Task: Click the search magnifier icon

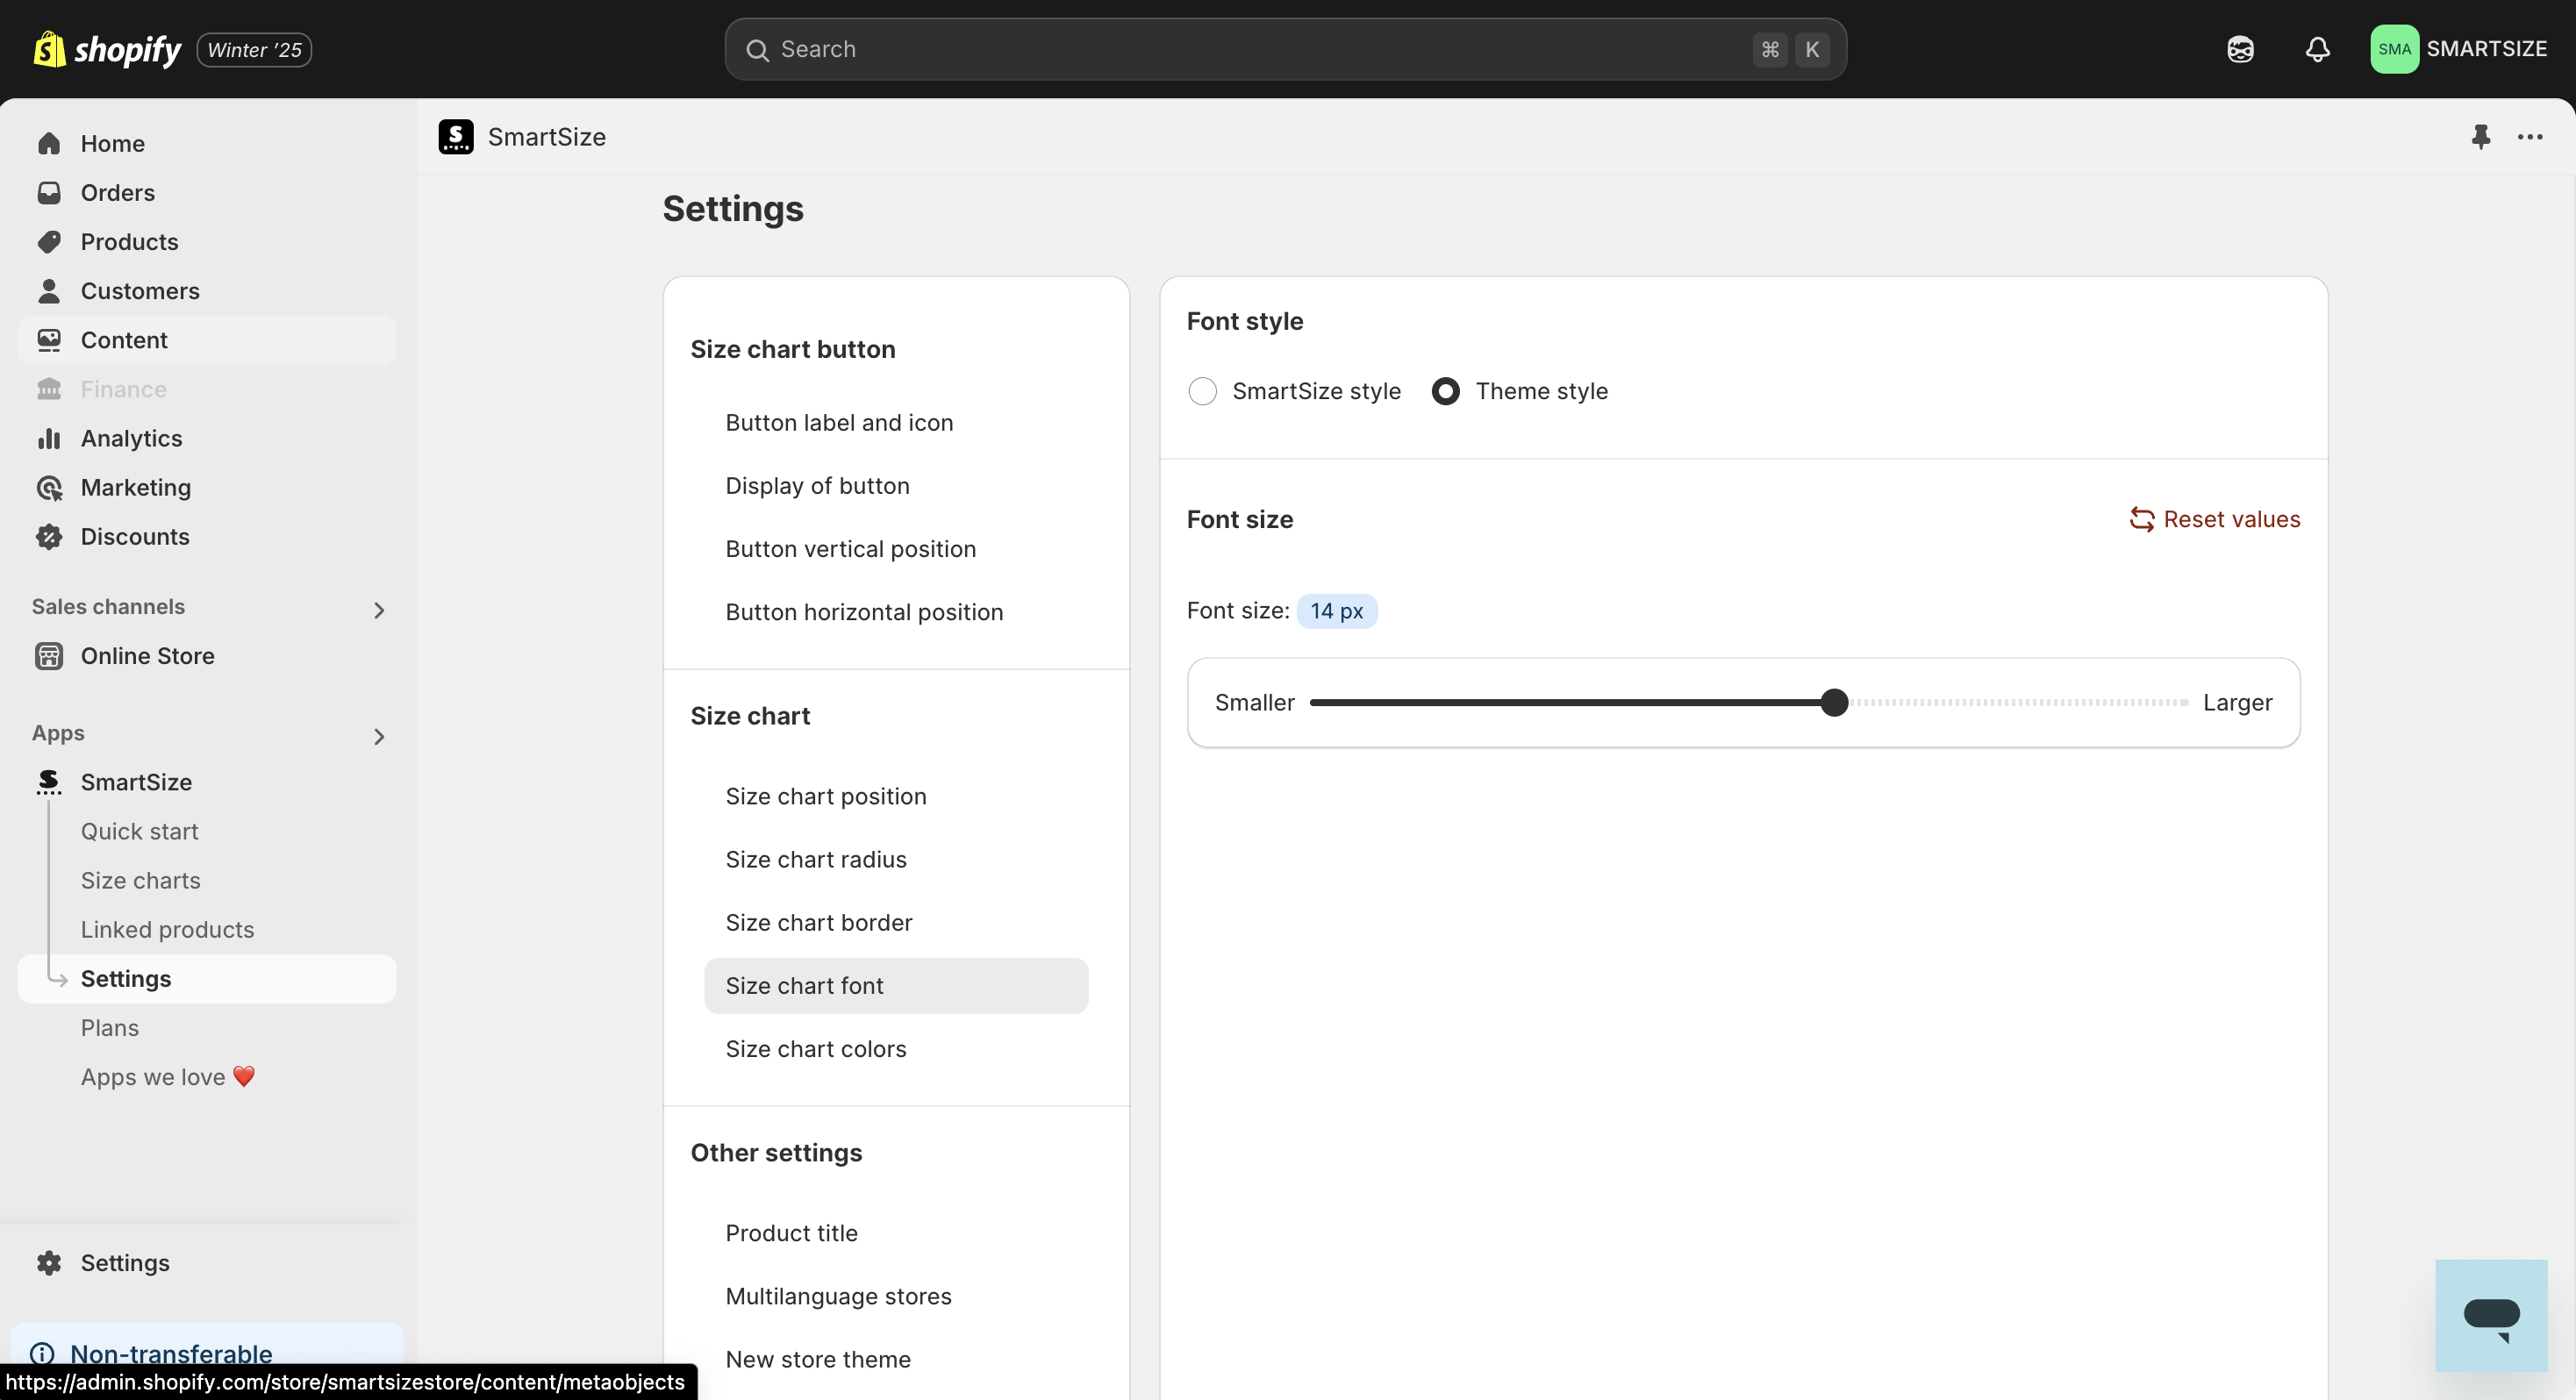Action: pyautogui.click(x=757, y=50)
